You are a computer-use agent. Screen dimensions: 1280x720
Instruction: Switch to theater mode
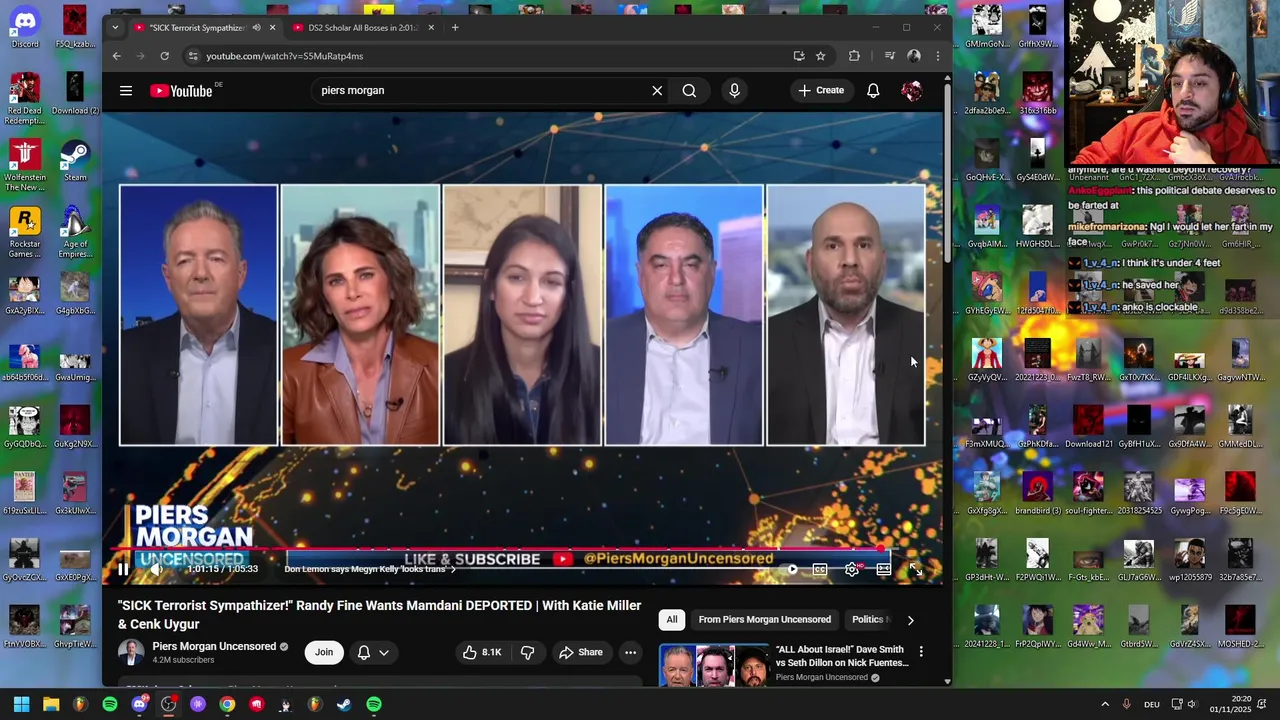(x=883, y=569)
